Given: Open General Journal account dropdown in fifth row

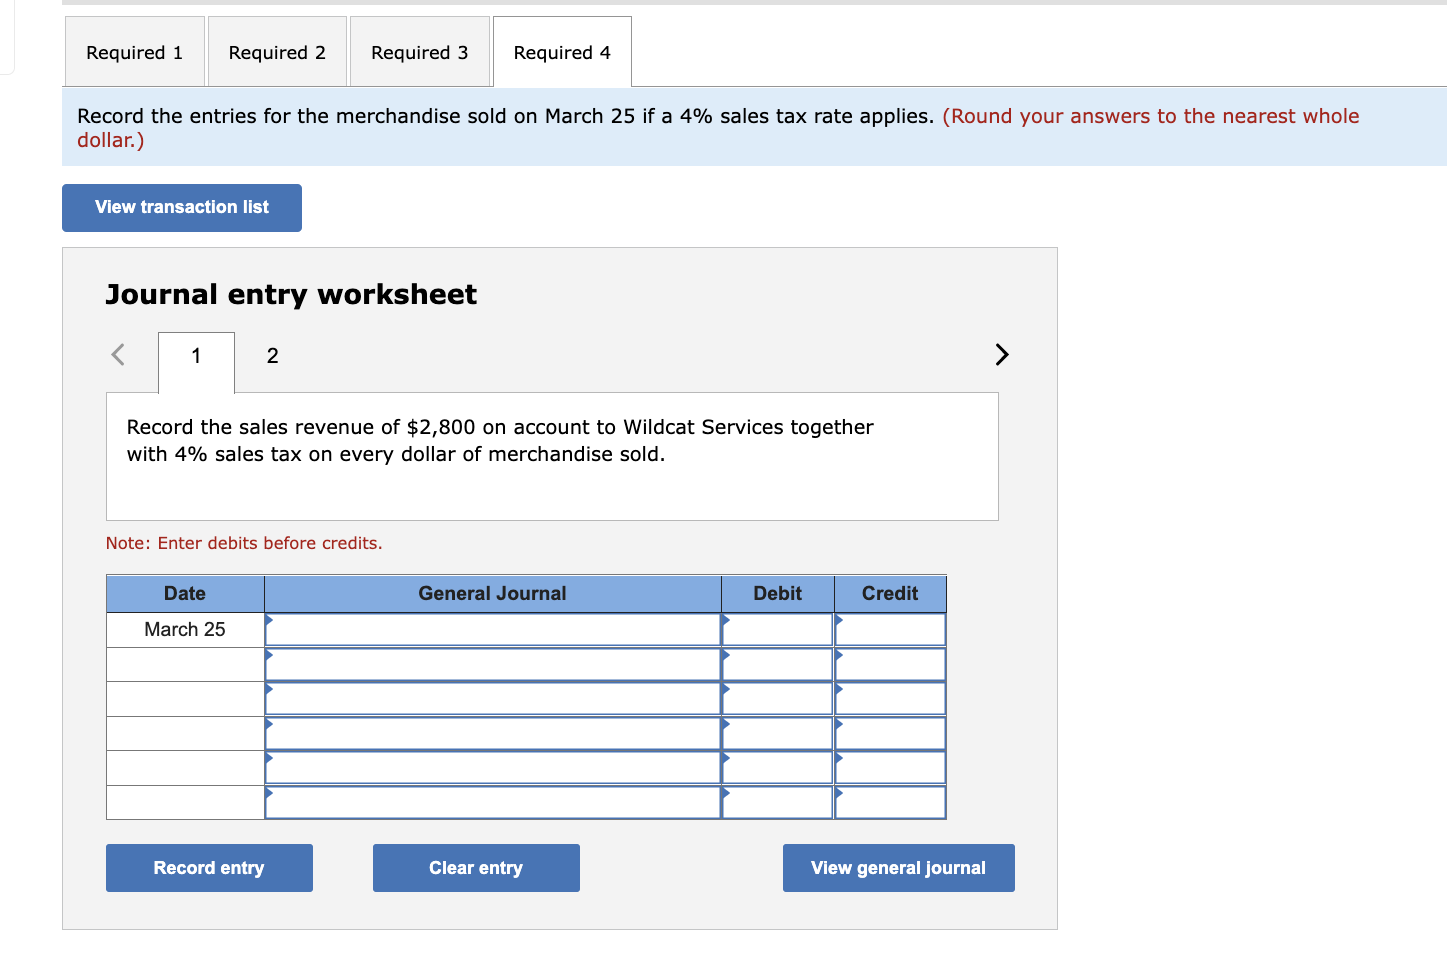Looking at the screenshot, I should coord(493,768).
